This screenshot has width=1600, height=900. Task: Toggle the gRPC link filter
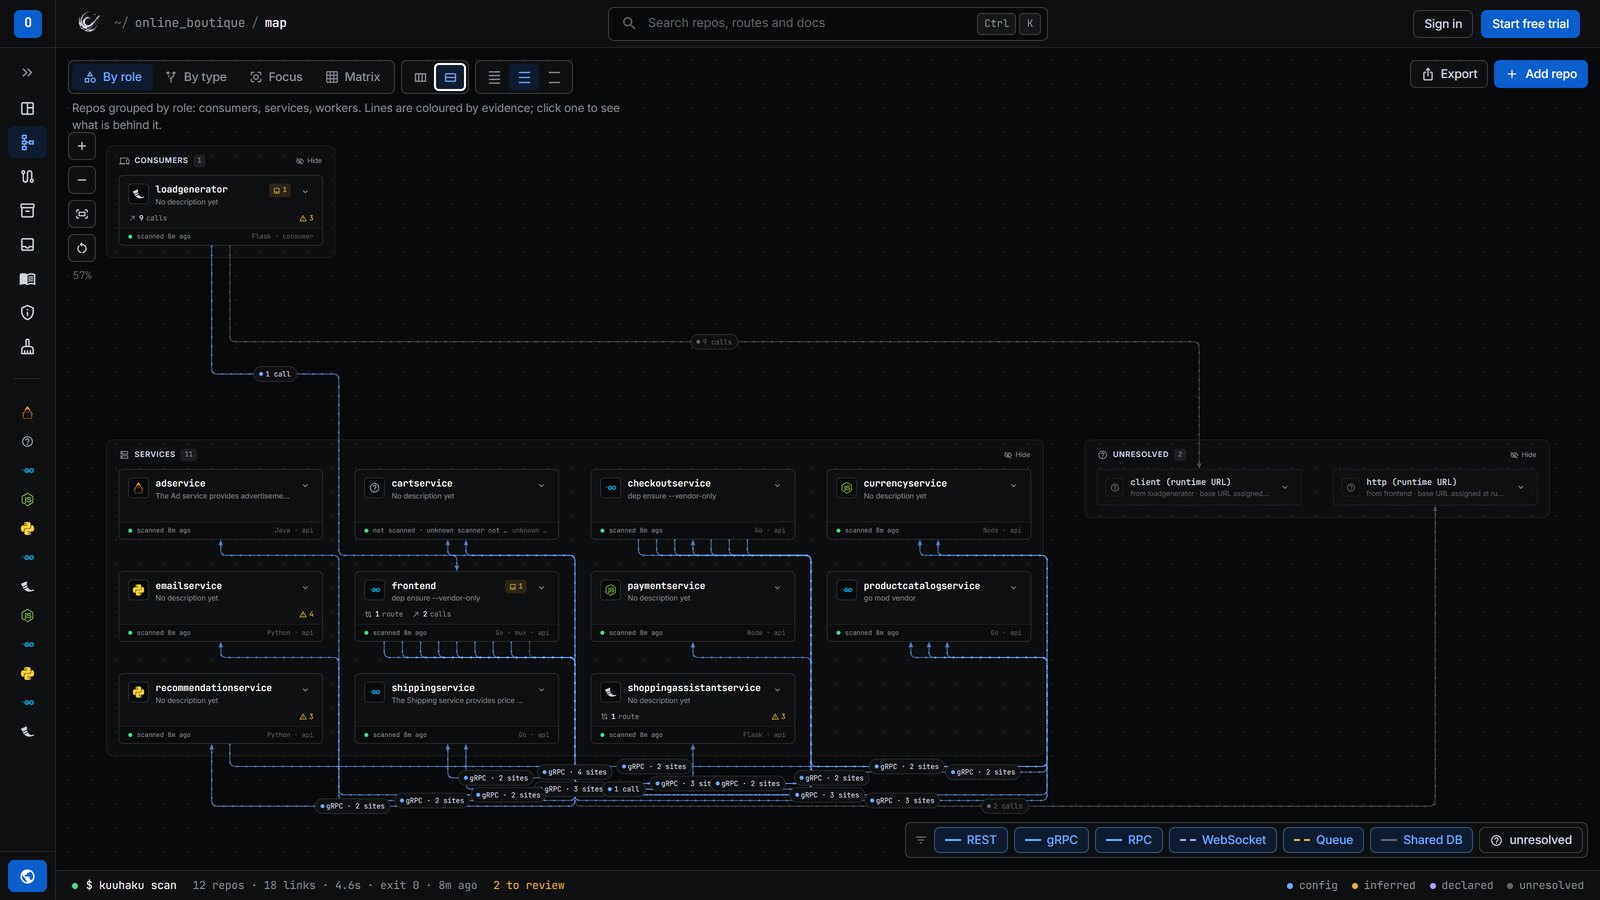point(1051,840)
